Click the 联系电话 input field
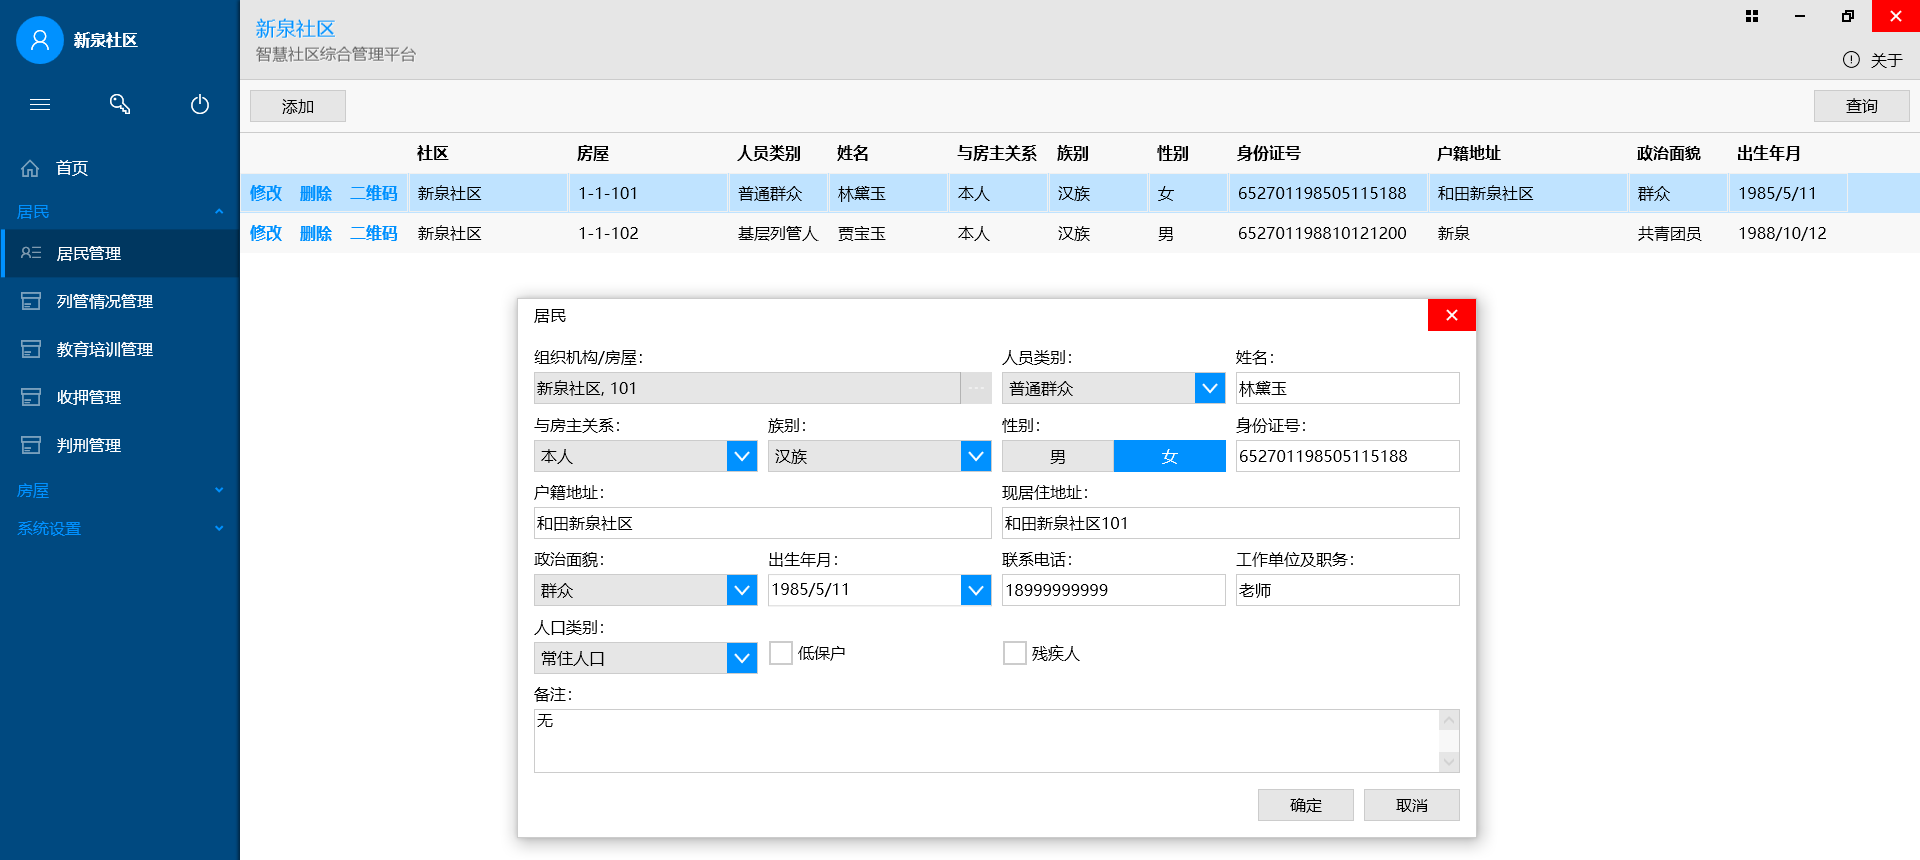This screenshot has height=860, width=1920. pos(1113,590)
